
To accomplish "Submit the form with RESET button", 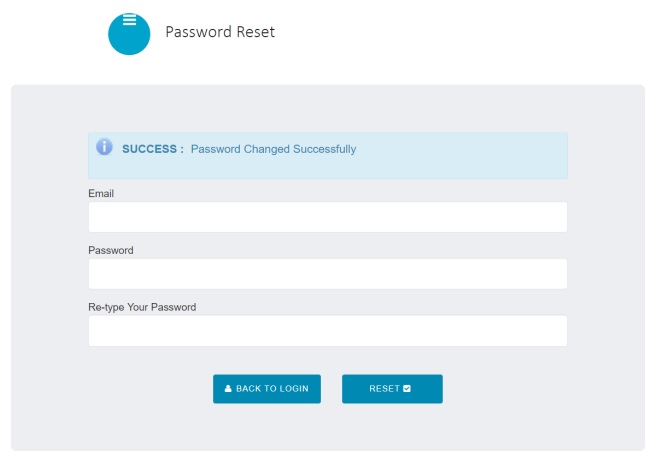I will [392, 389].
